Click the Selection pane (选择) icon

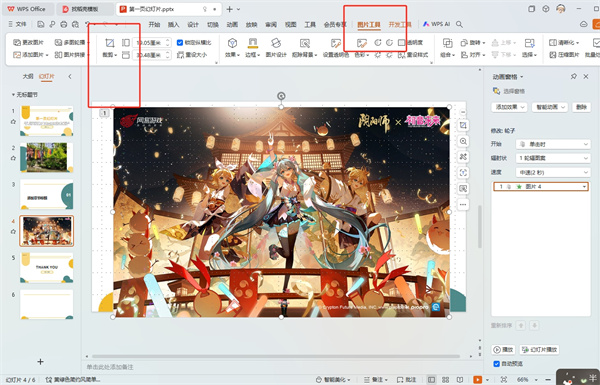click(x=529, y=43)
